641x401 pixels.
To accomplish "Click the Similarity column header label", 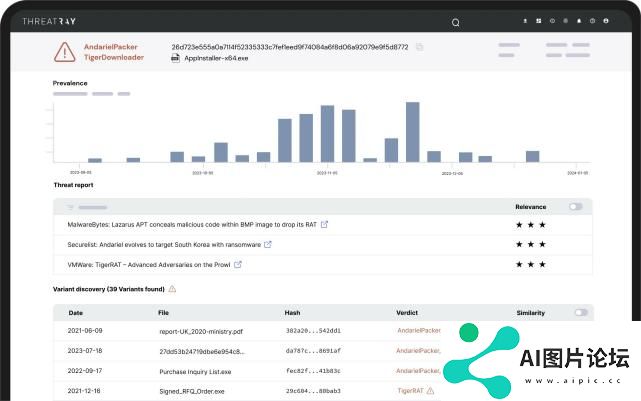I will click(x=531, y=313).
